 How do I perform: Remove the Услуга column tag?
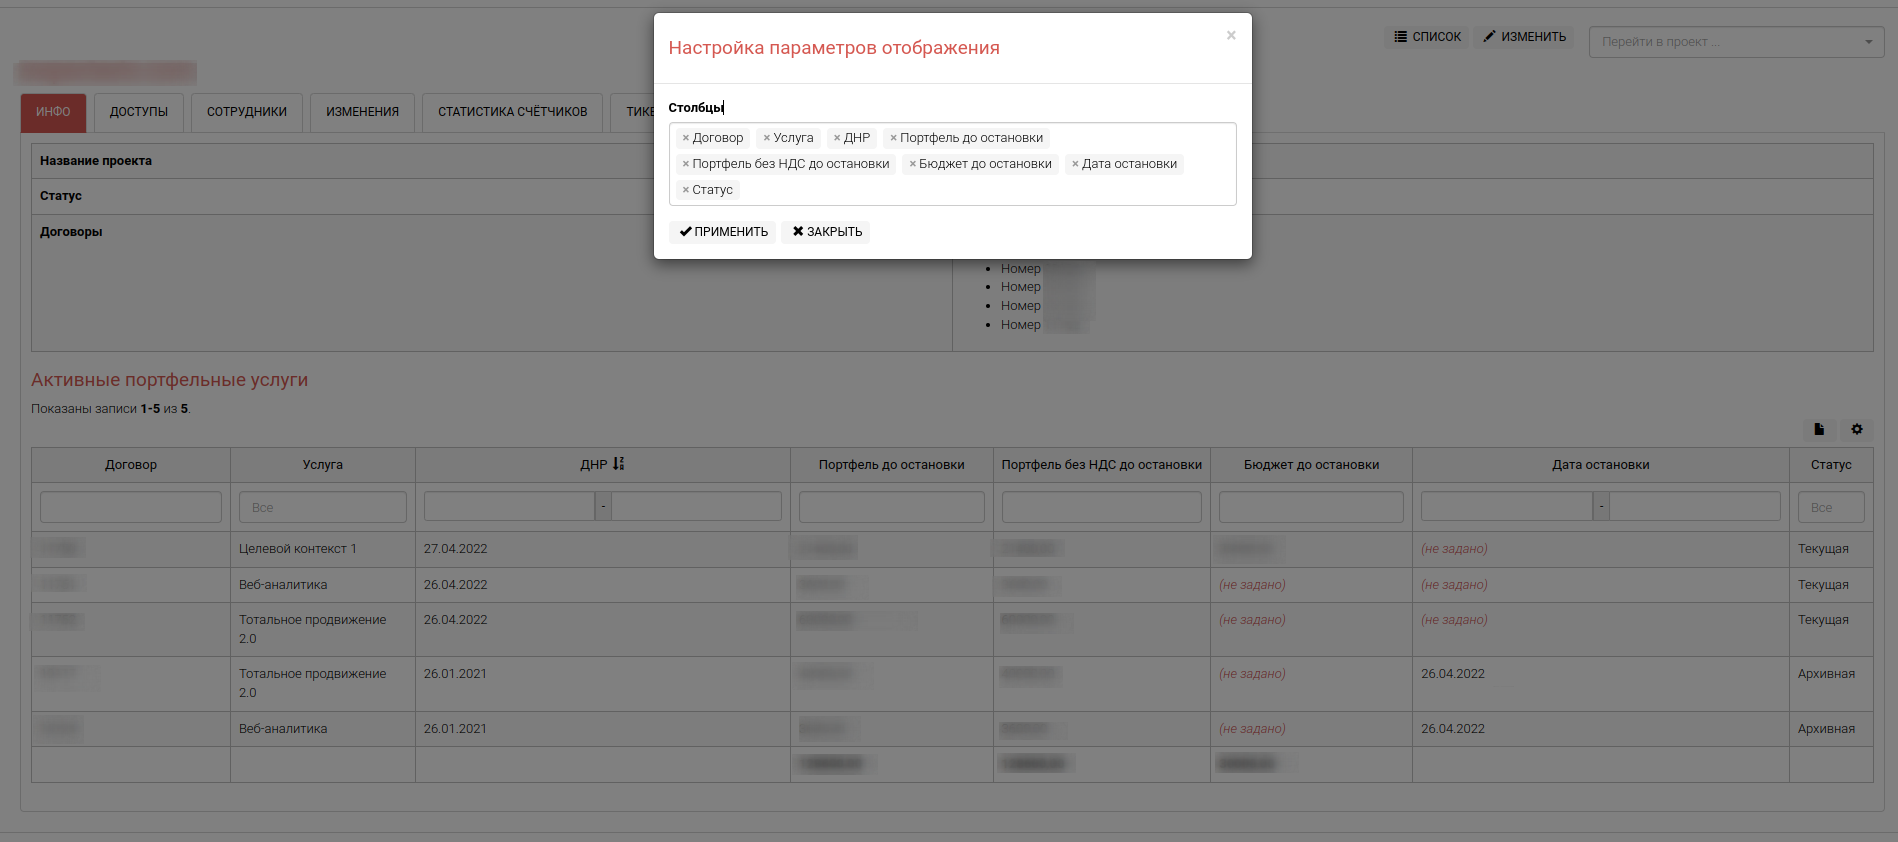tap(766, 138)
